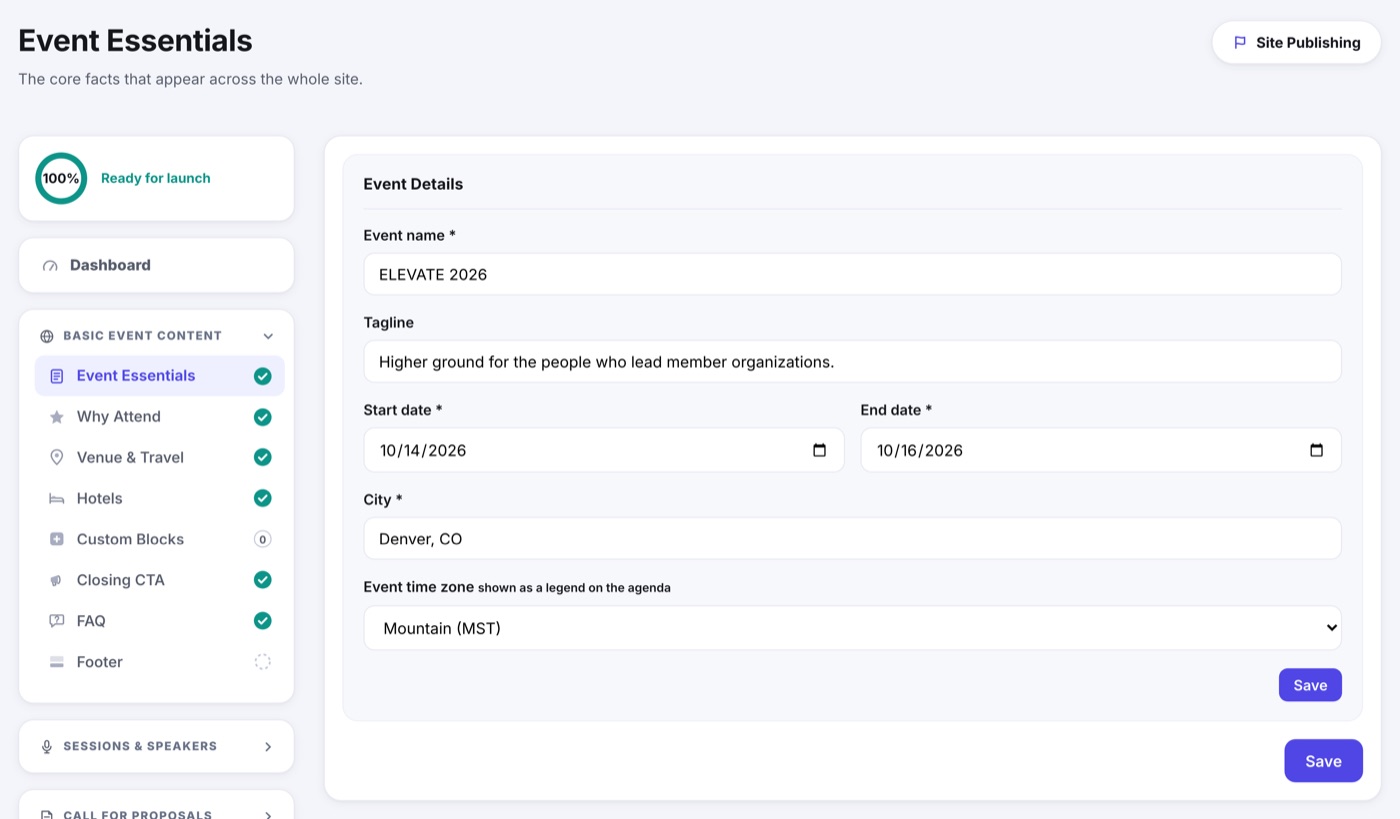Click the zero count badge on Custom Blocks
This screenshot has width=1400, height=819.
[x=263, y=539]
